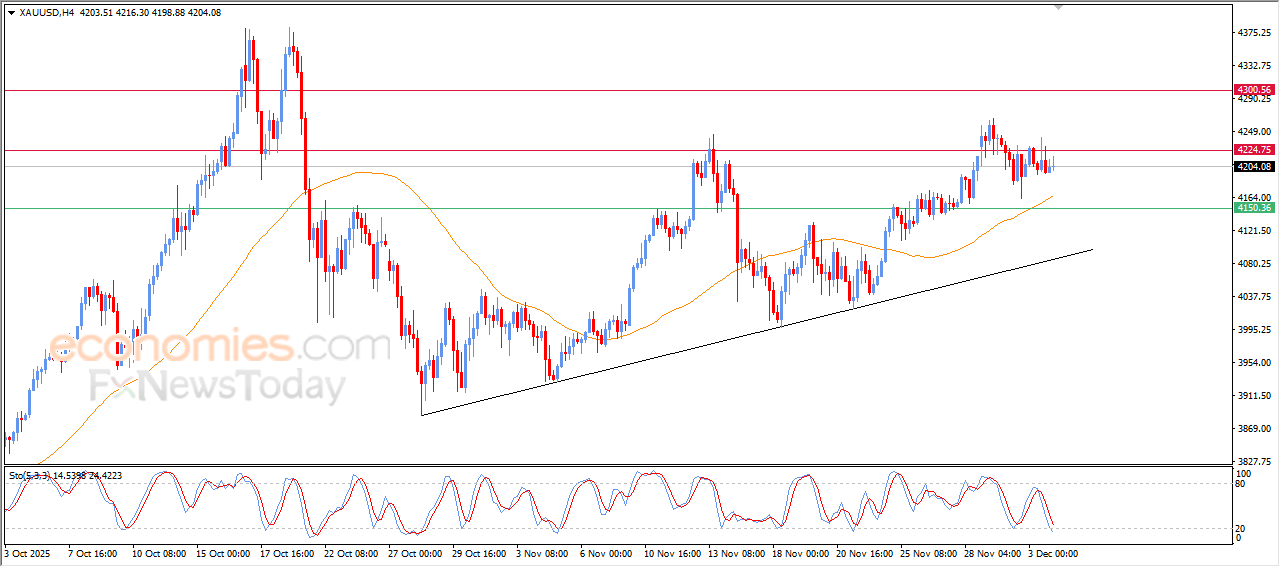
Task: Click the 18 Nov 00:00 time label
Action: tap(801, 553)
